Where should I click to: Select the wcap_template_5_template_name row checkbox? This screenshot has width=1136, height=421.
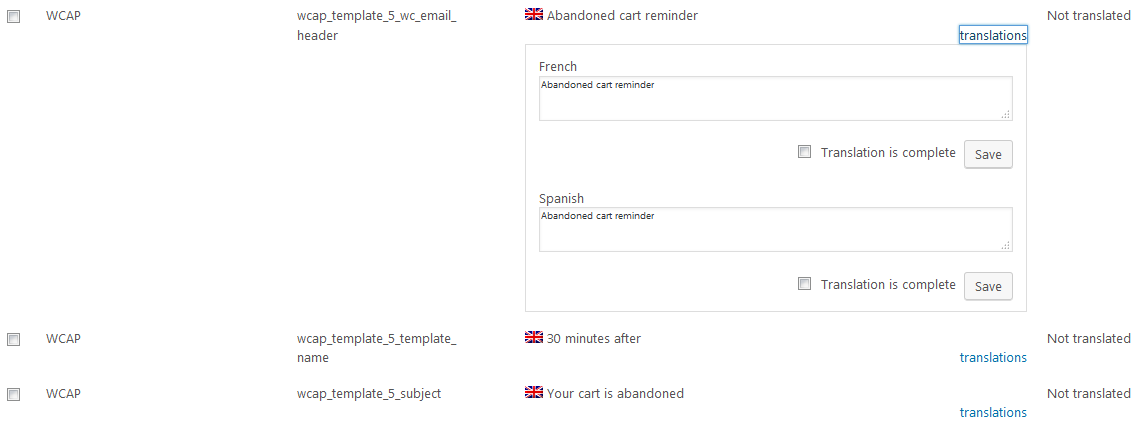[x=14, y=340]
